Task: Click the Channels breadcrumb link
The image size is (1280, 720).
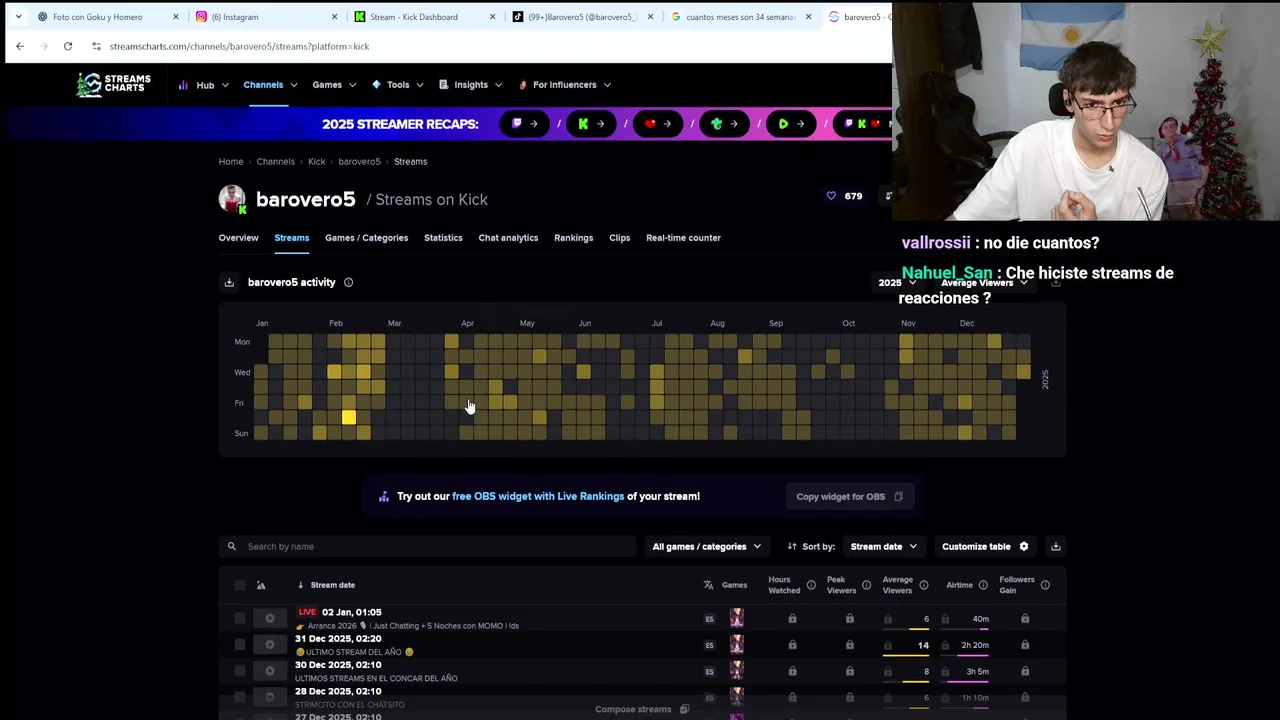Action: click(275, 162)
